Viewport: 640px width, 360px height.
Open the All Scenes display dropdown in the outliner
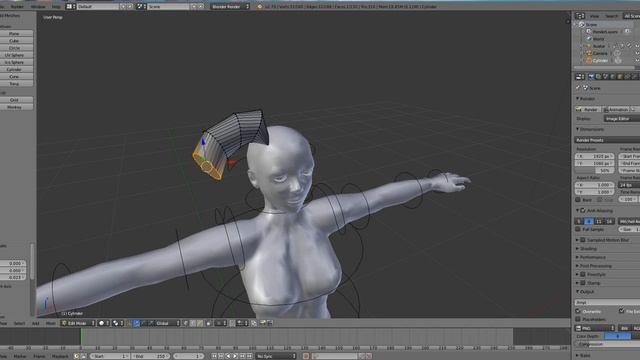[x=631, y=16]
